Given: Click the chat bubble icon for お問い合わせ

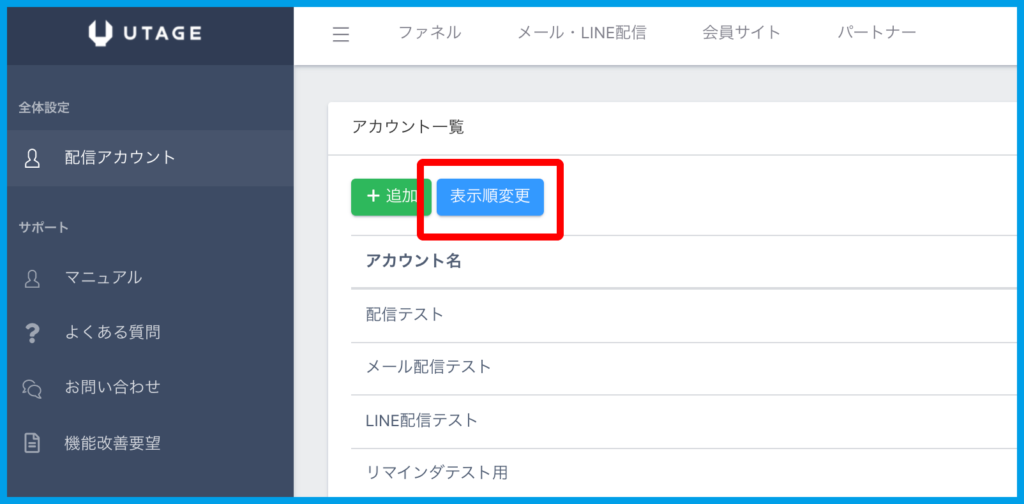Looking at the screenshot, I should 32,387.
